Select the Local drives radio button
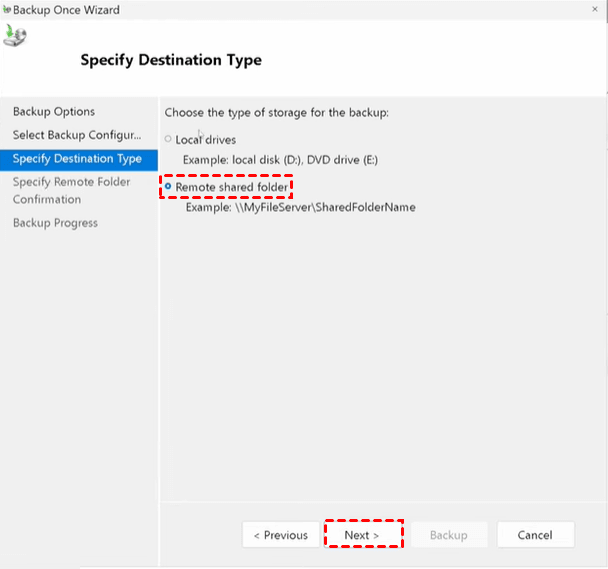The width and height of the screenshot is (608, 569). (168, 139)
